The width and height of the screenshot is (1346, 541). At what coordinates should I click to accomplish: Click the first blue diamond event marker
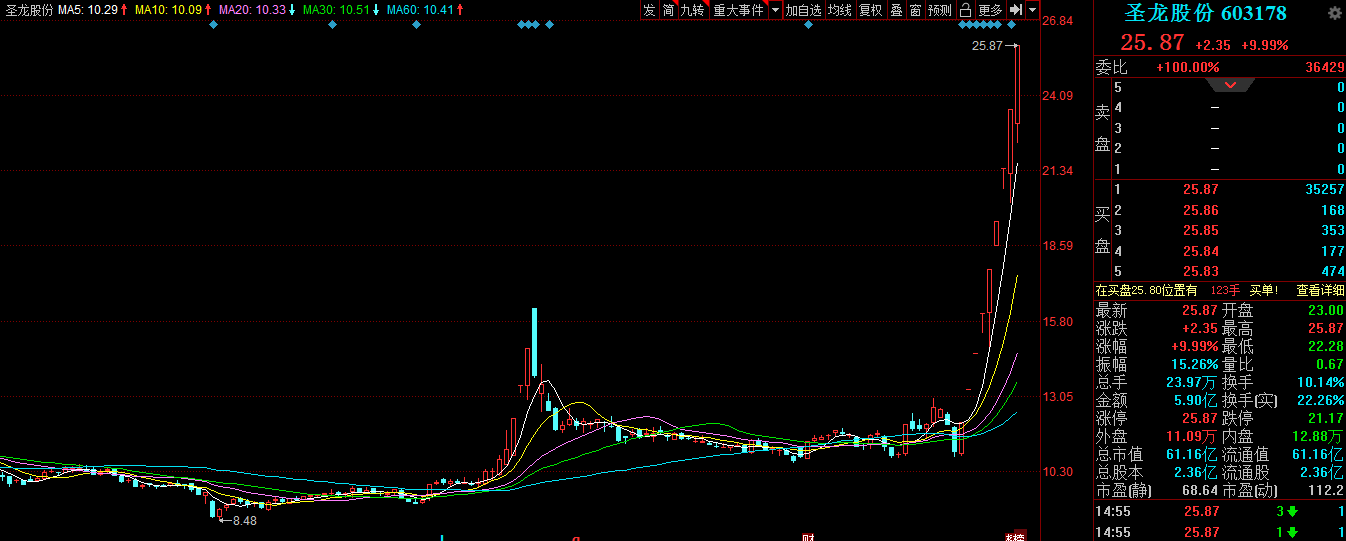[213, 25]
